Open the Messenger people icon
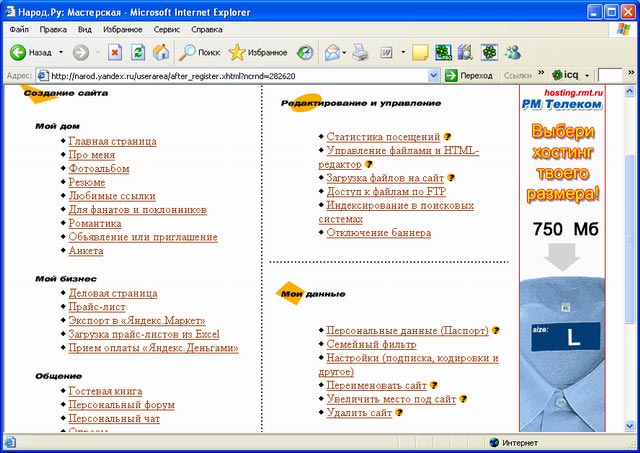This screenshot has height=453, width=640. coord(513,53)
